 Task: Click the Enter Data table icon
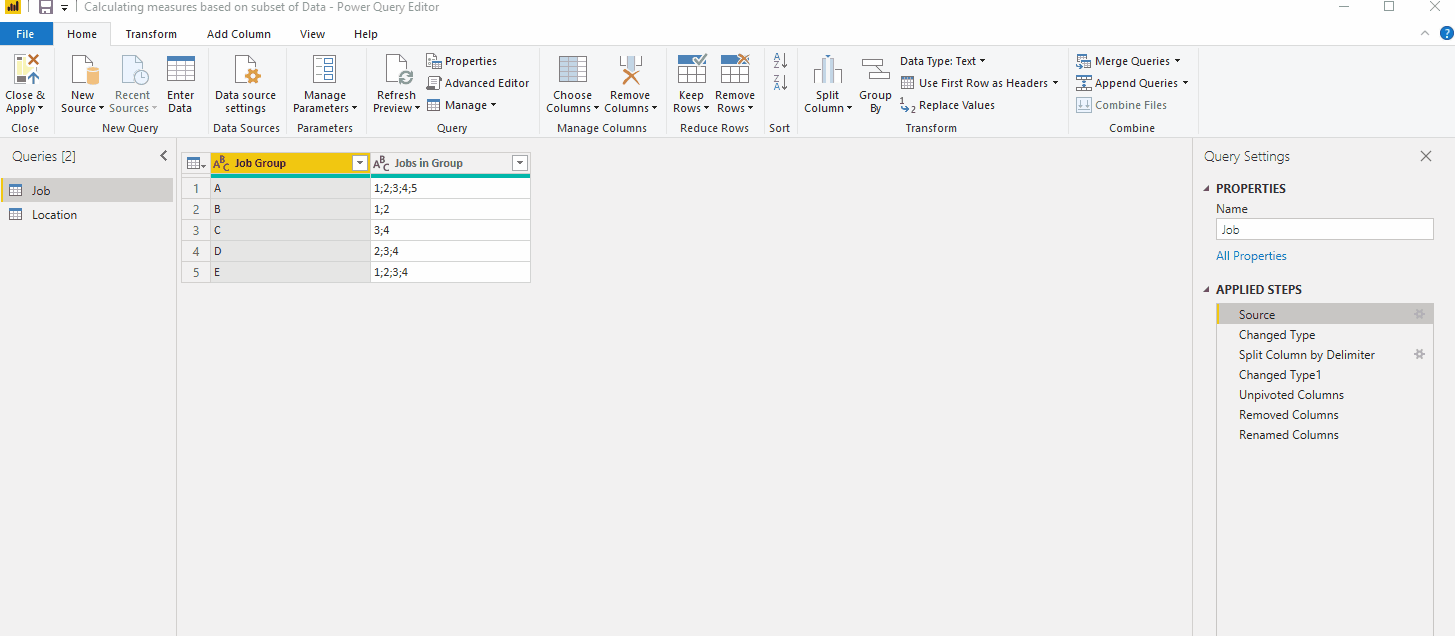[x=181, y=70]
